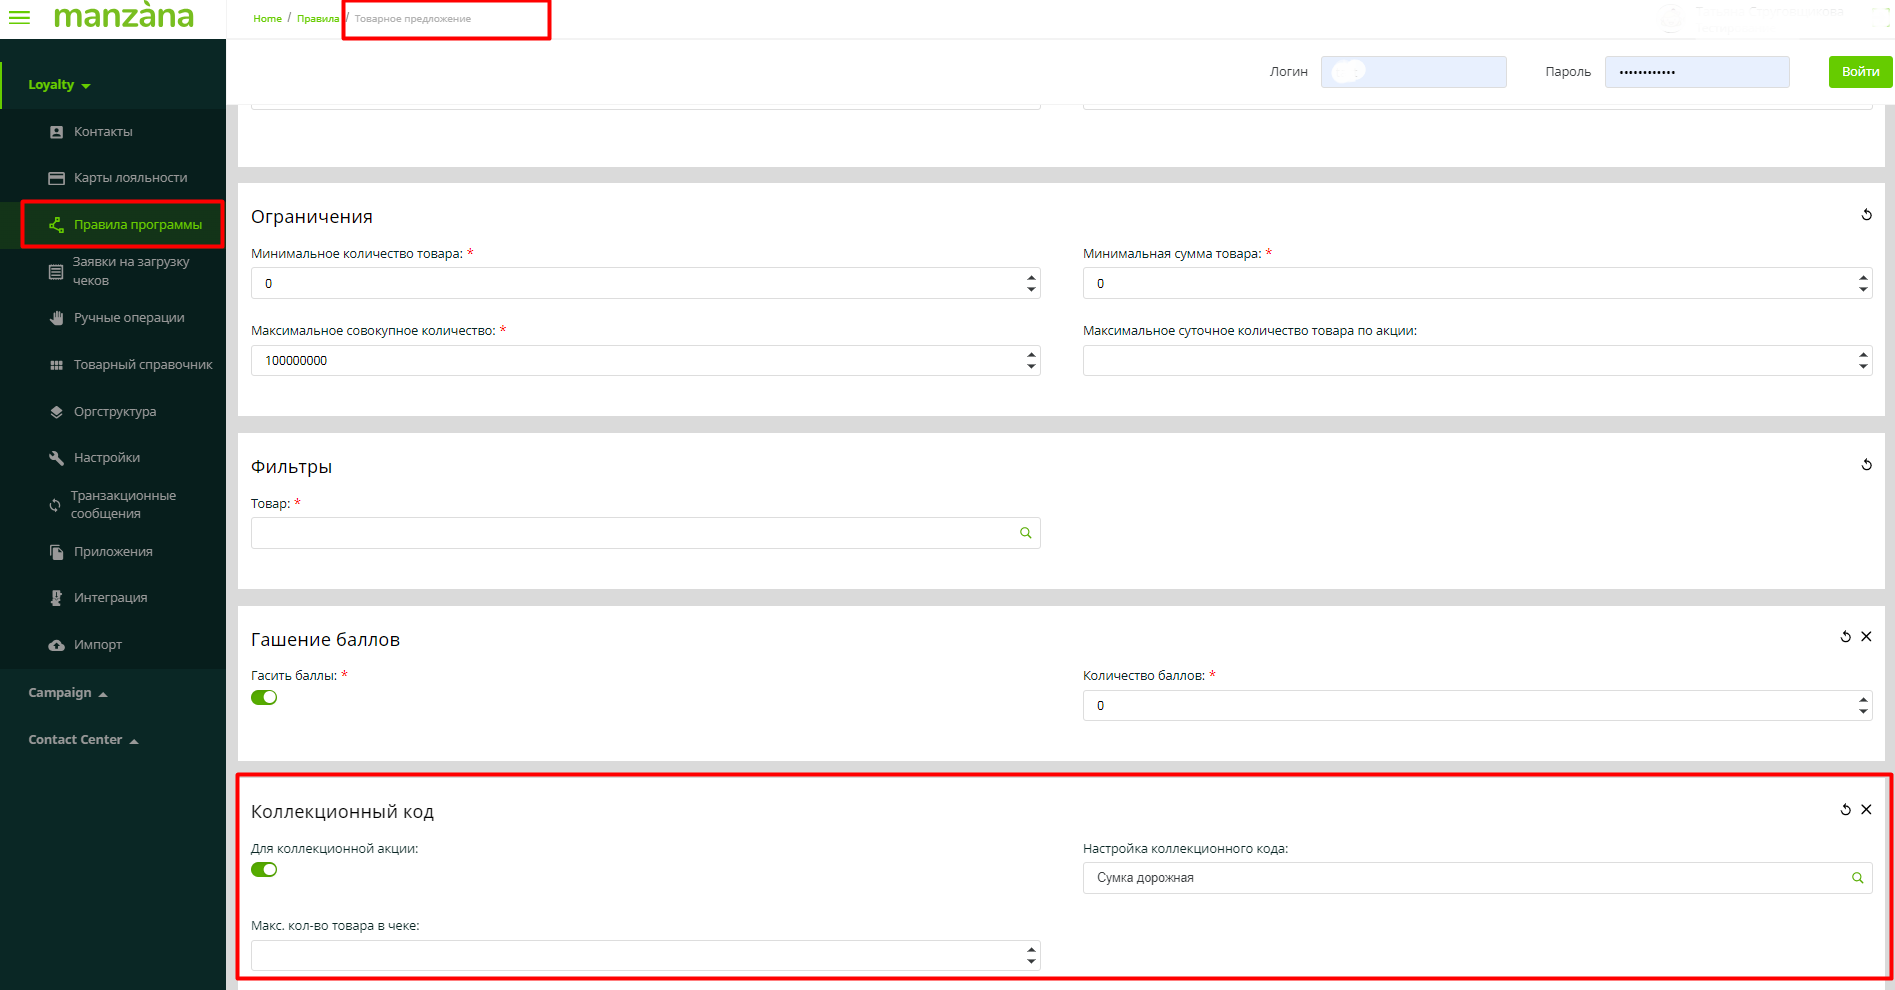Expand the Contact Center menu section

click(x=83, y=740)
